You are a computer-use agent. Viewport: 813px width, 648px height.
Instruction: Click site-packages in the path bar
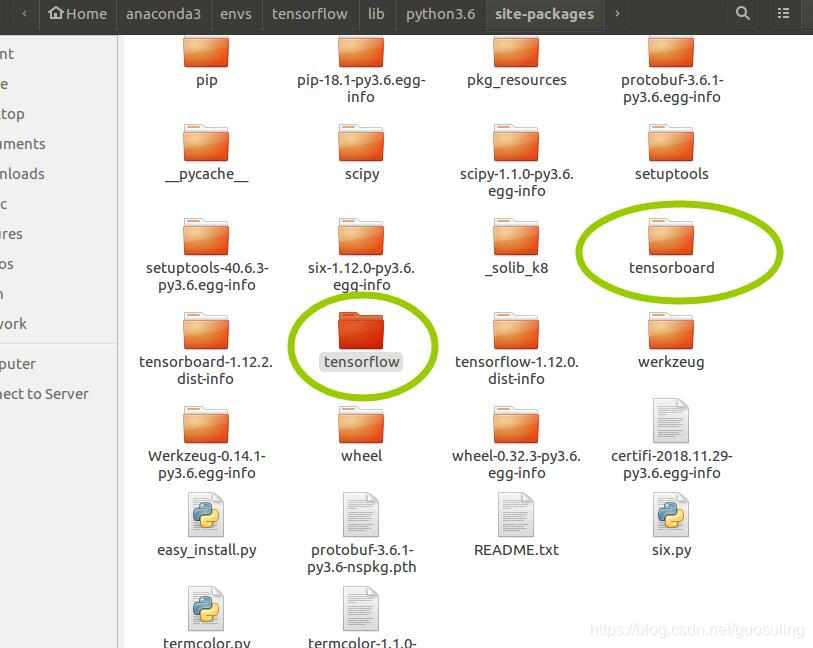[544, 13]
